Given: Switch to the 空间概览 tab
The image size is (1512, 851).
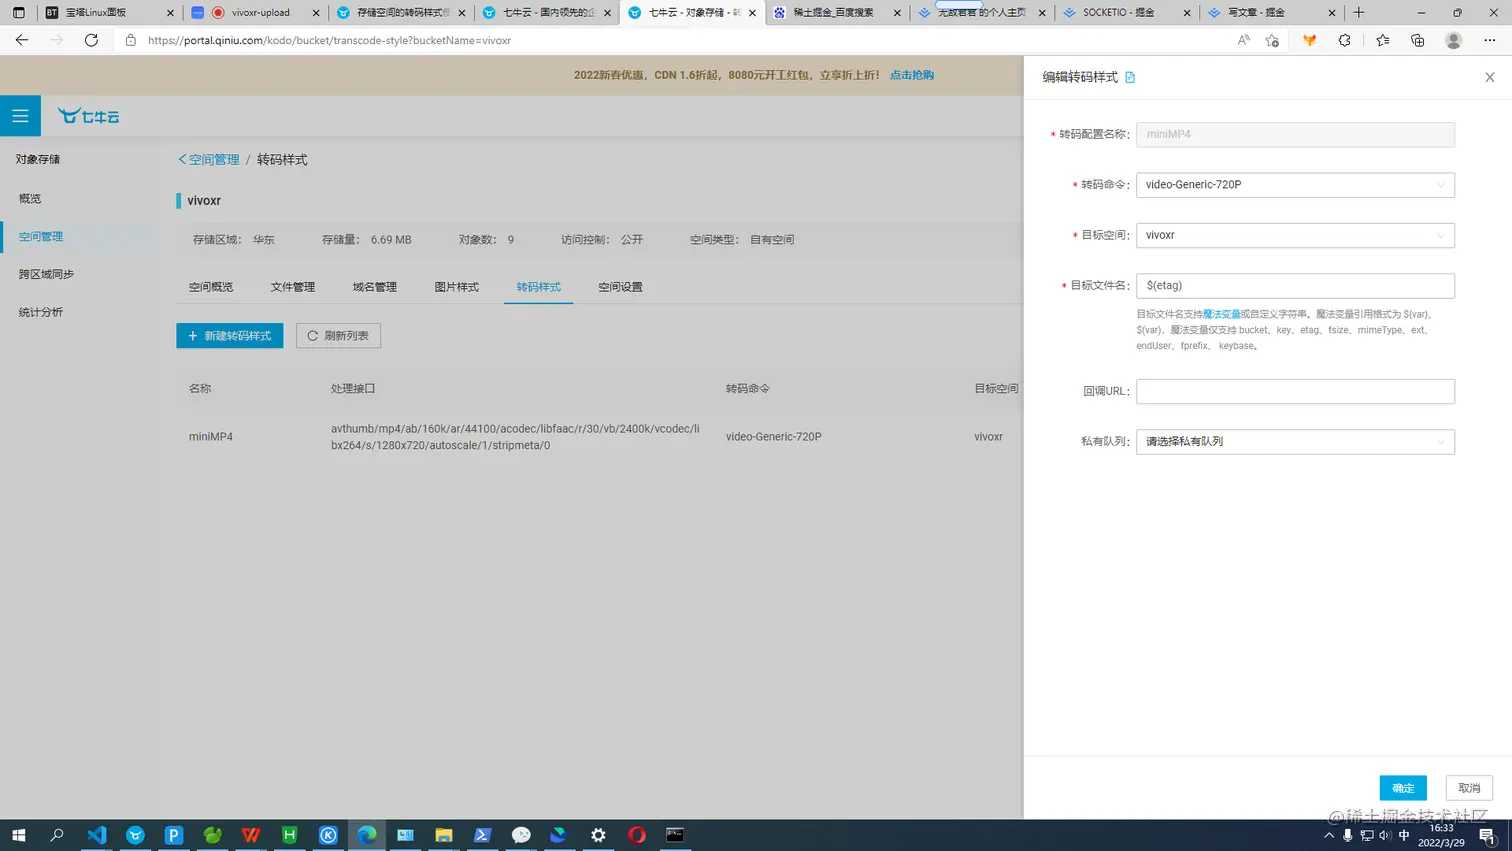Looking at the screenshot, I should (211, 287).
